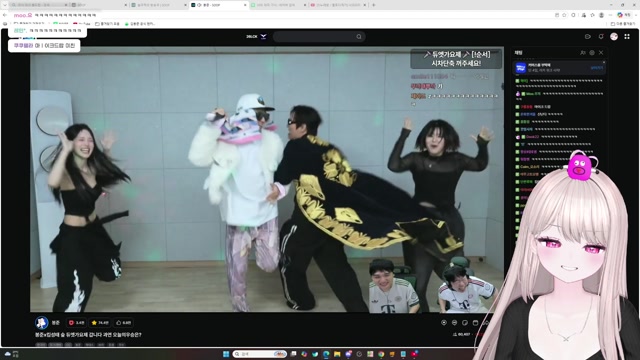
Task: Open the all bookmarks folder at right
Action: click(623, 24)
